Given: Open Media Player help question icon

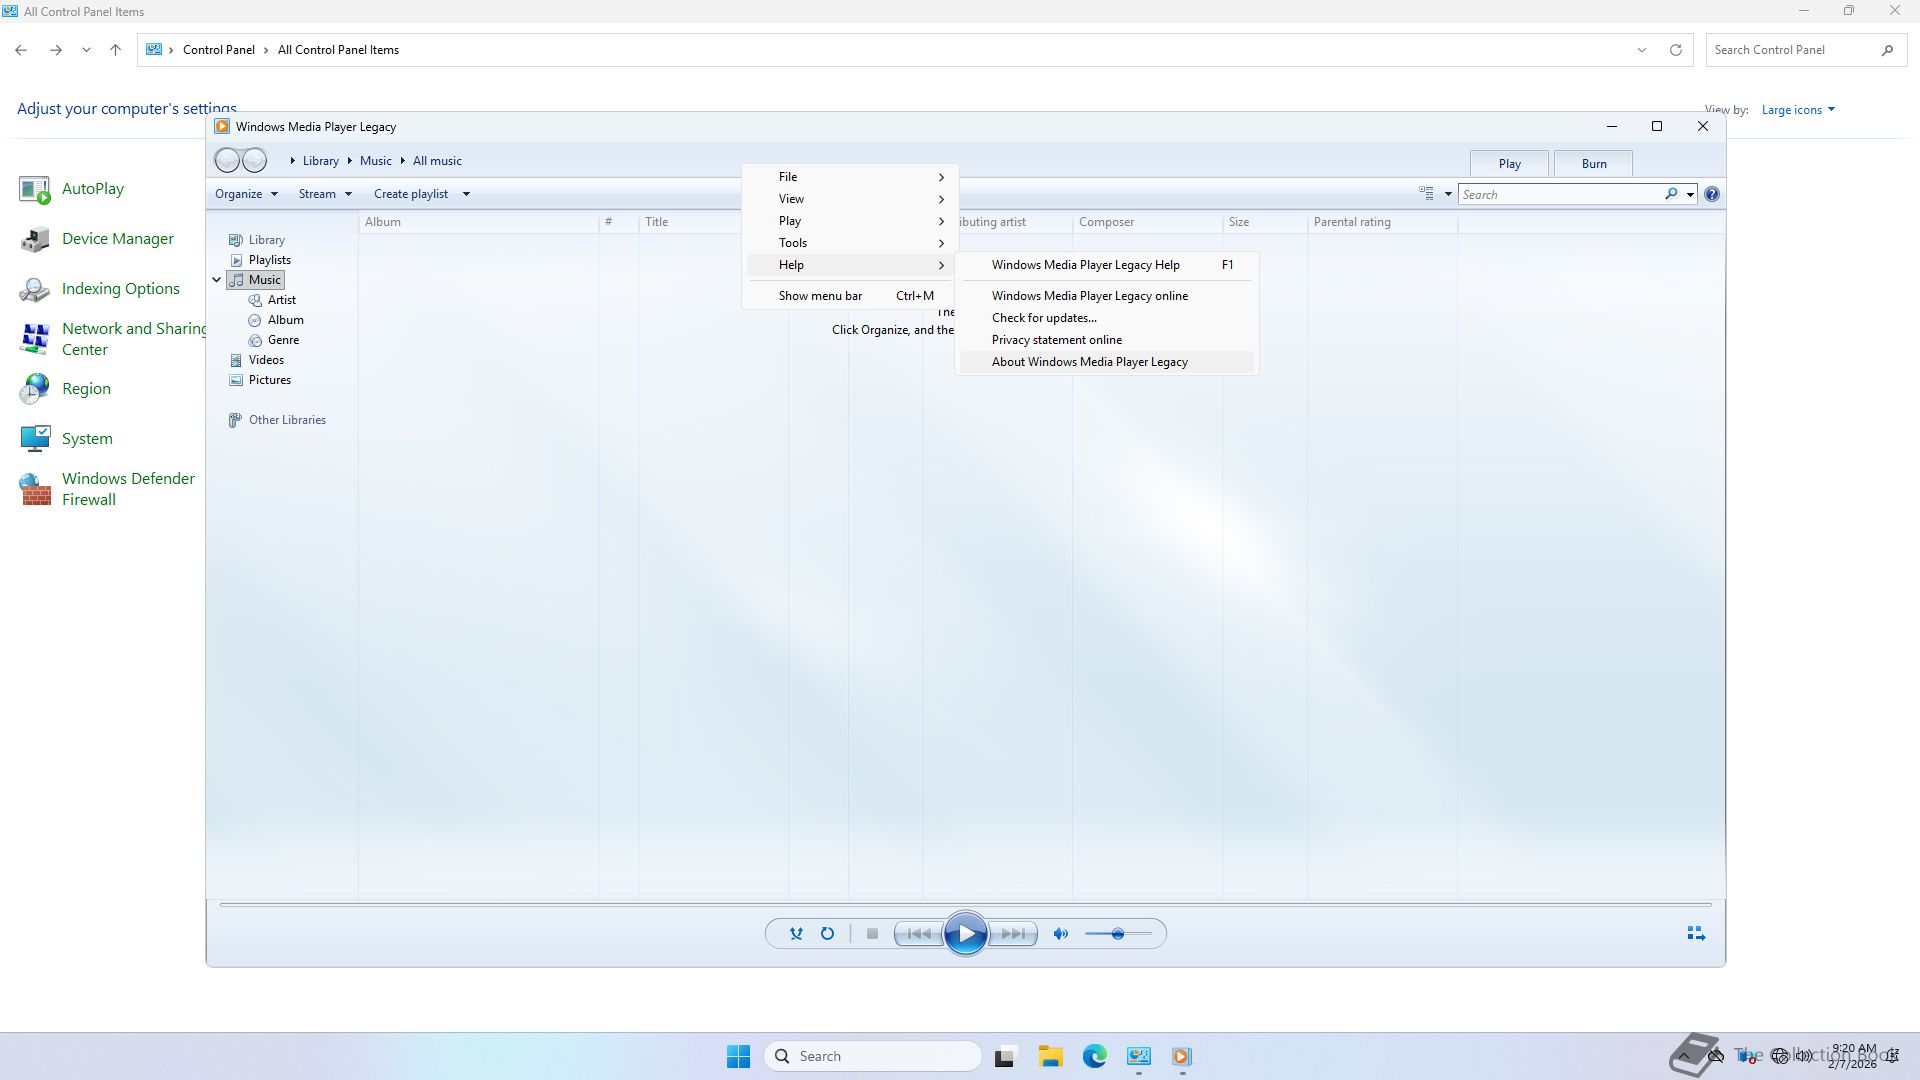Looking at the screenshot, I should [1712, 194].
